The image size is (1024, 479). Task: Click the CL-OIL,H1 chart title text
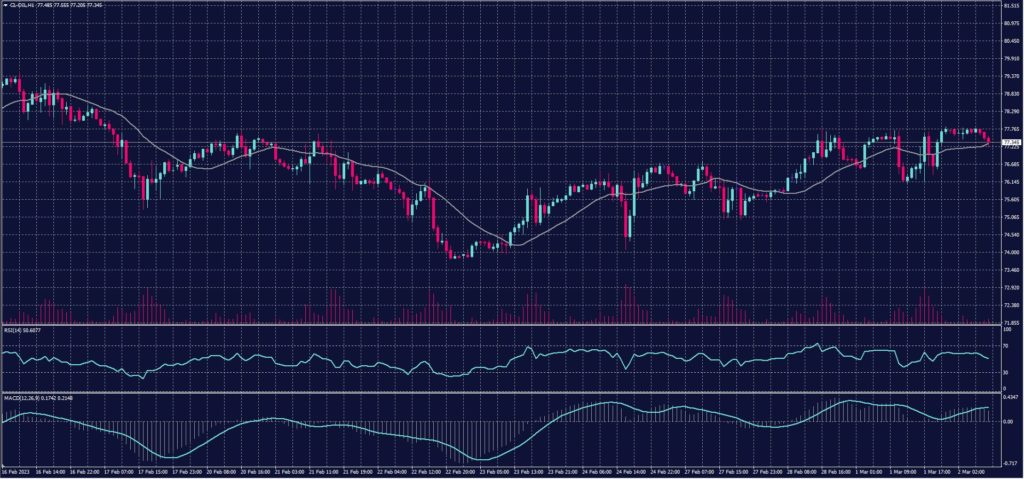coord(22,4)
